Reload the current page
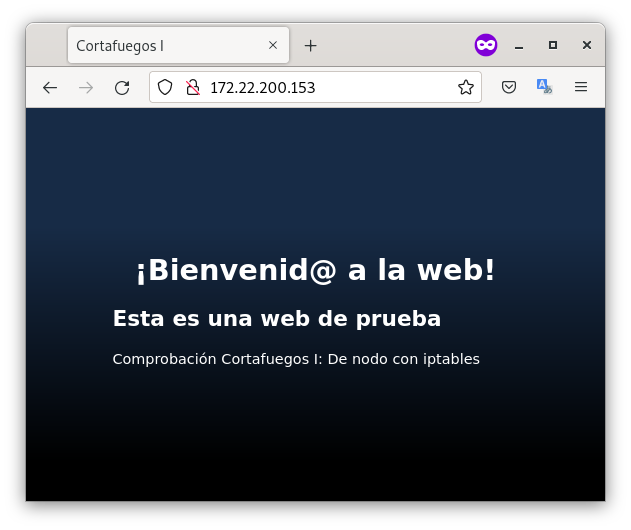This screenshot has height=530, width=631. coord(122,88)
